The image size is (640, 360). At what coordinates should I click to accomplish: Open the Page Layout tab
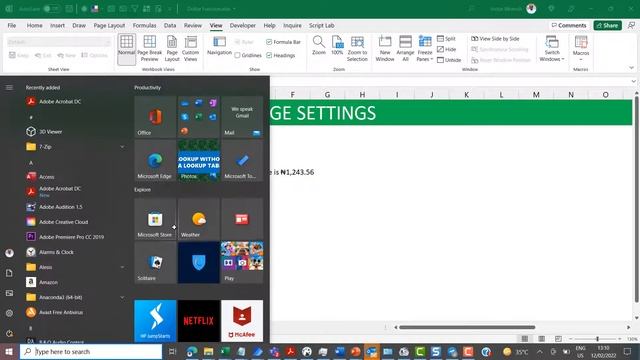click(x=109, y=25)
